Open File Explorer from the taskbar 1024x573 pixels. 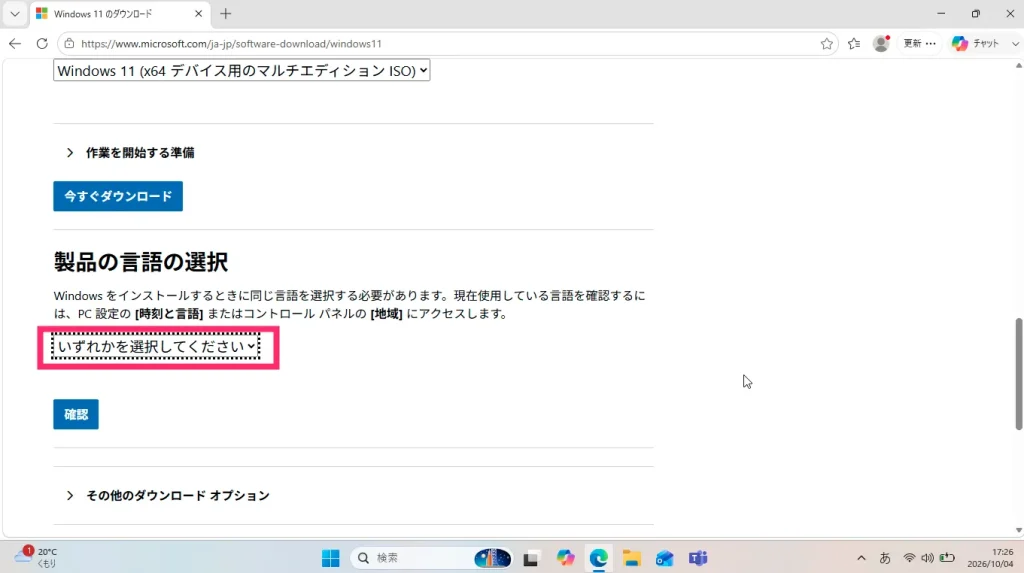tap(632, 558)
